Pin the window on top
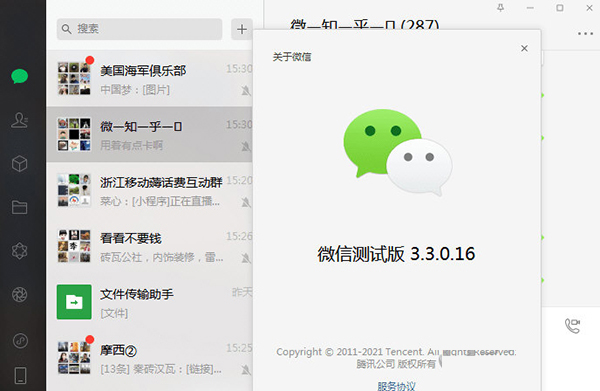 click(501, 8)
